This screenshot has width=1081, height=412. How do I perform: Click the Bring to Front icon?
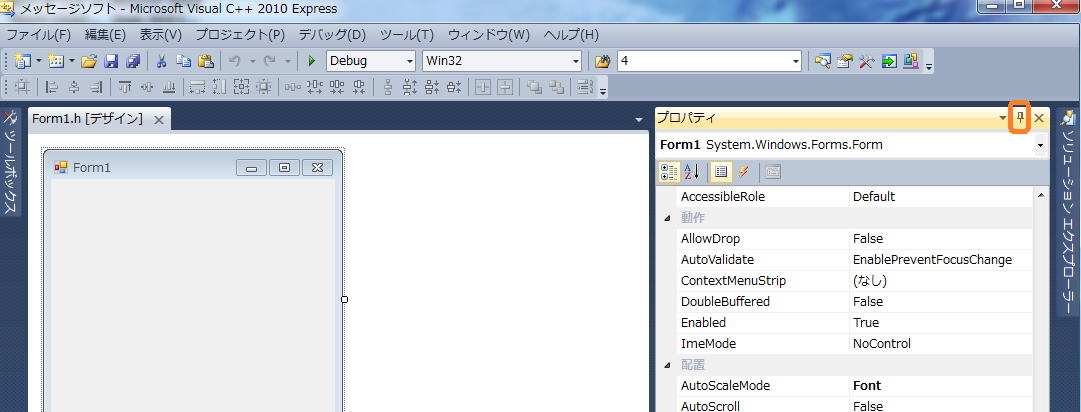[535, 87]
